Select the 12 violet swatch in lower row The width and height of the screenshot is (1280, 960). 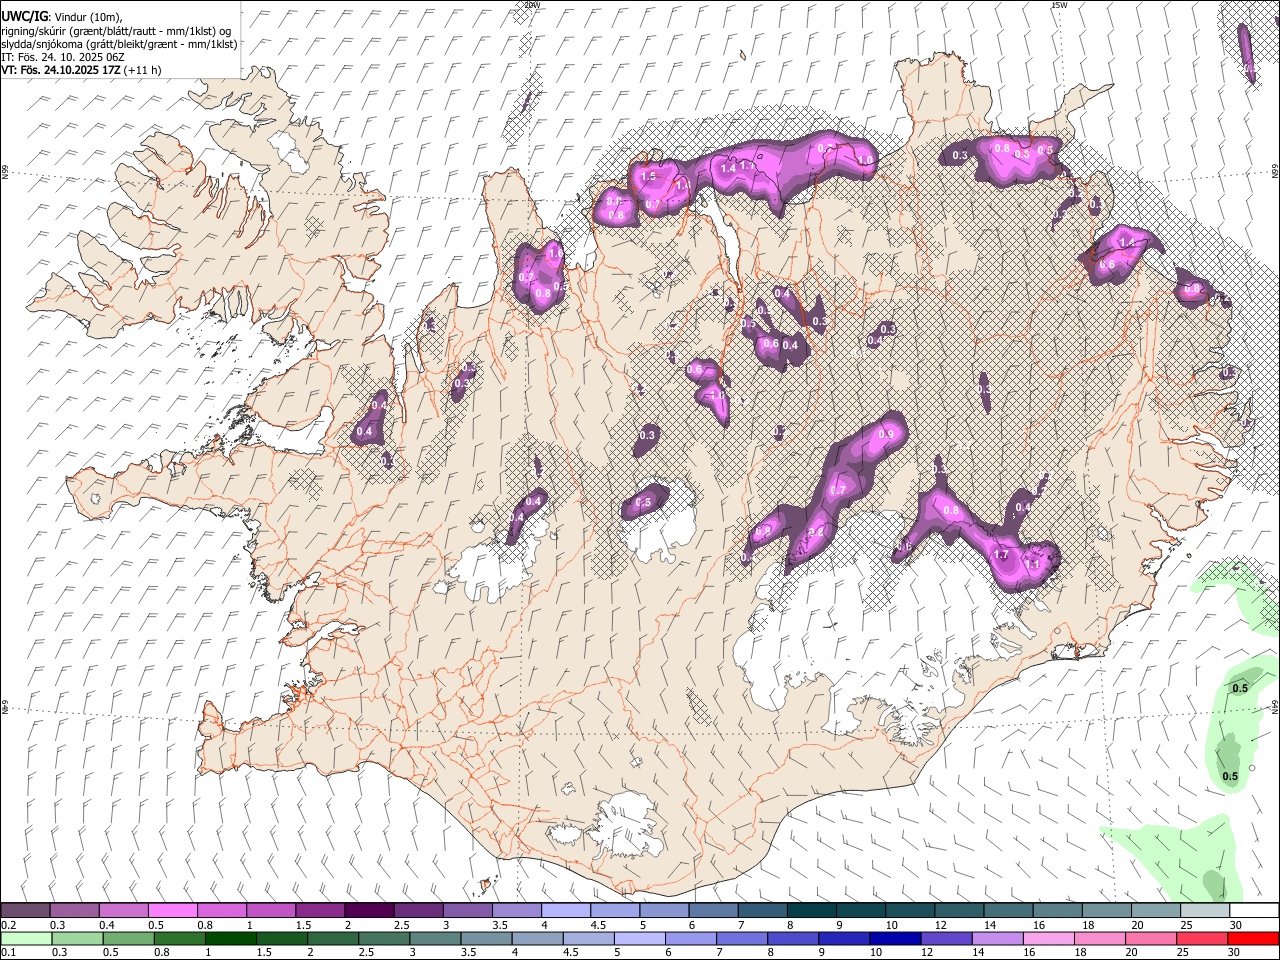[x=945, y=938]
